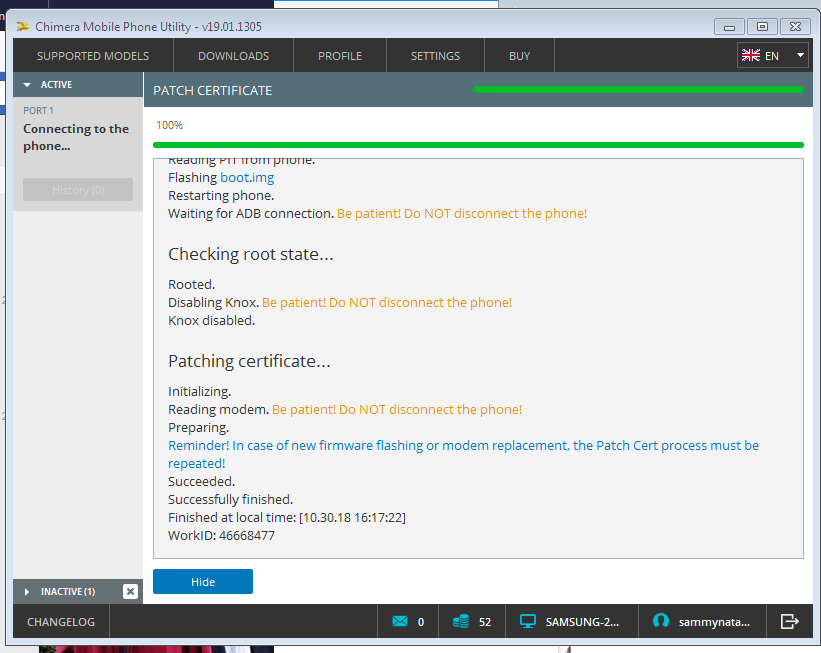821x653 pixels.
Task: Click the UK flag language icon
Action: point(751,56)
